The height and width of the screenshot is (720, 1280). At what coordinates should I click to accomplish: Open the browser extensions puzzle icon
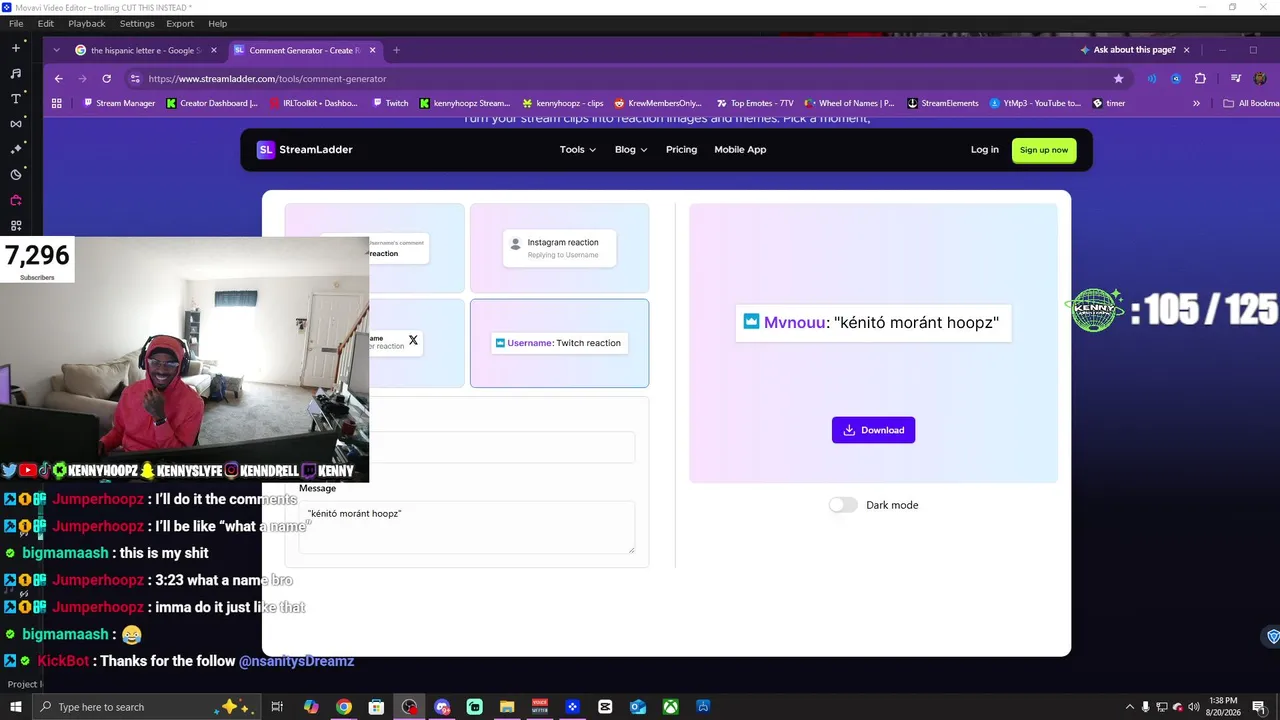pyautogui.click(x=1201, y=79)
